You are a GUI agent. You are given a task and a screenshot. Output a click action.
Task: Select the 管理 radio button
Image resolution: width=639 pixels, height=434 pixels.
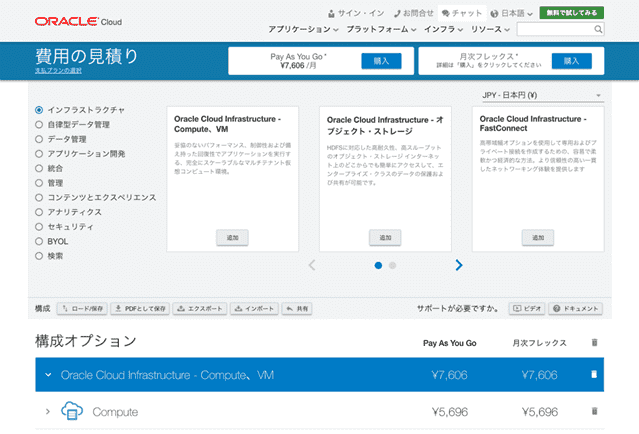[x=39, y=183]
